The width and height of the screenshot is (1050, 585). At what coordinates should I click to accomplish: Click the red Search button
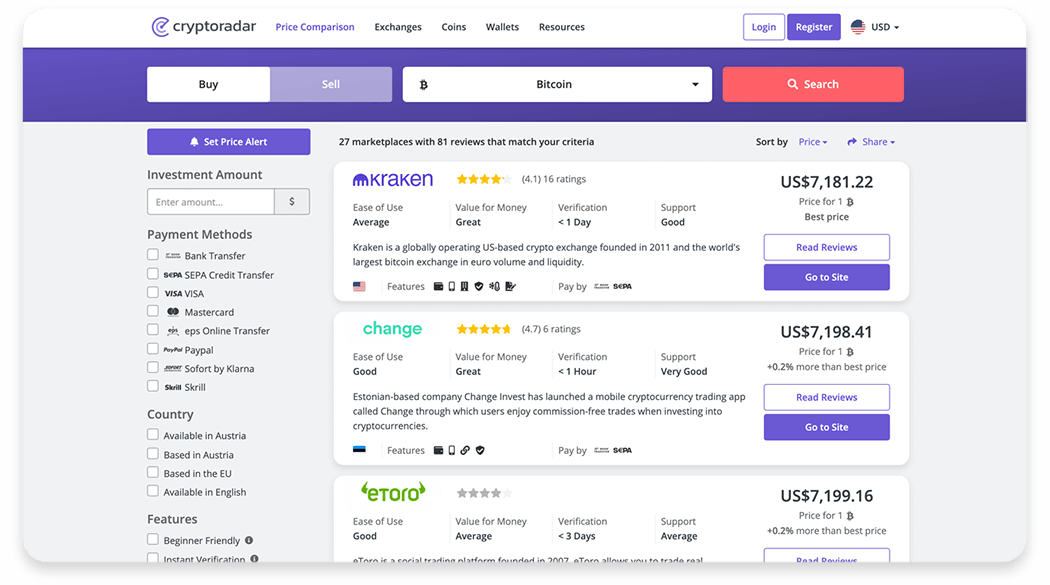coord(813,84)
